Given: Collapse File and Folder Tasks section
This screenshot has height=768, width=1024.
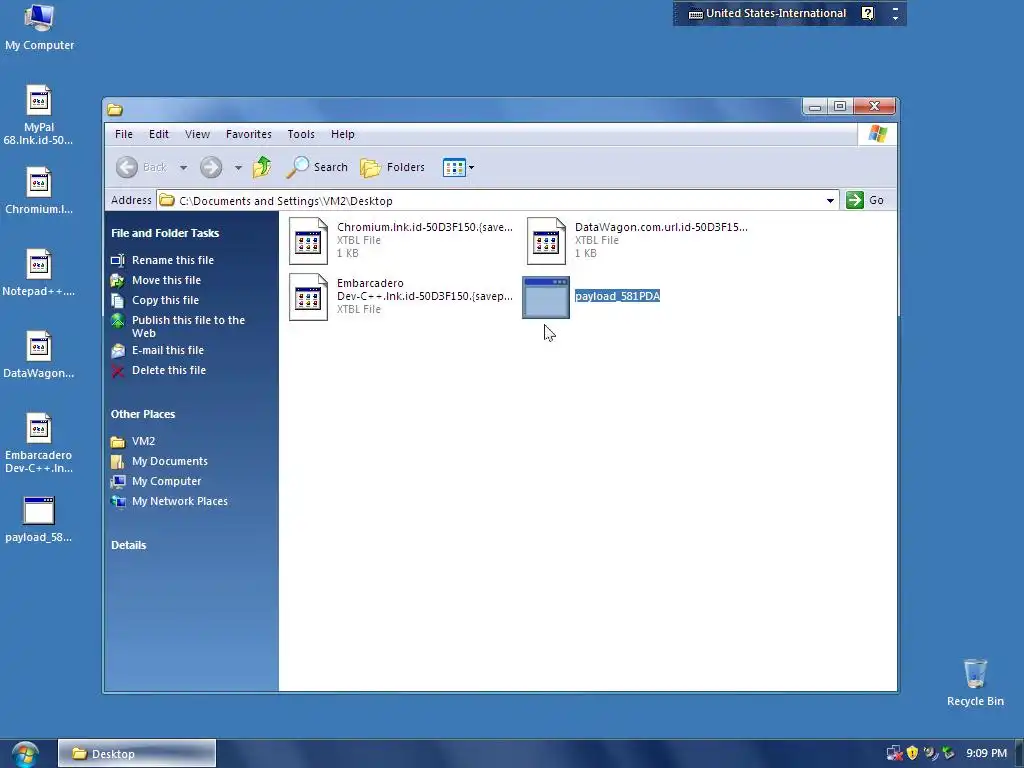Looking at the screenshot, I should 165,233.
